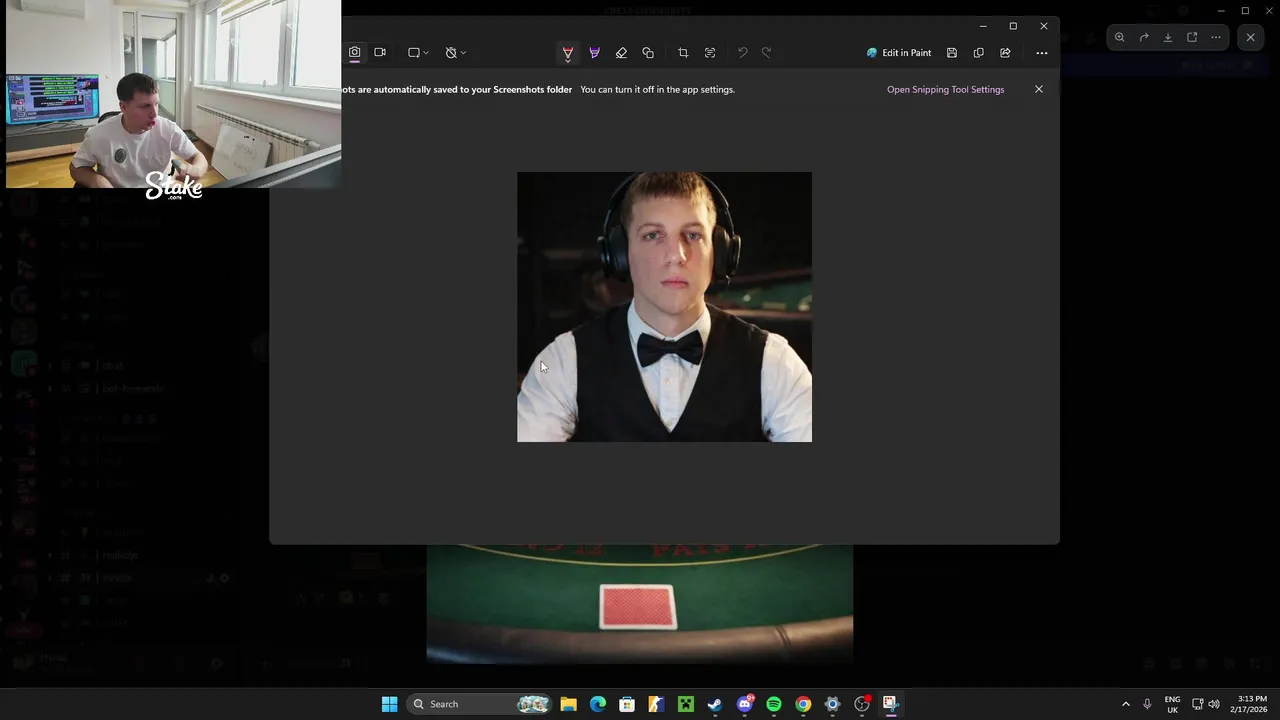The height and width of the screenshot is (720, 1280).
Task: Open the snip delay timer dropdown
Action: tap(455, 52)
